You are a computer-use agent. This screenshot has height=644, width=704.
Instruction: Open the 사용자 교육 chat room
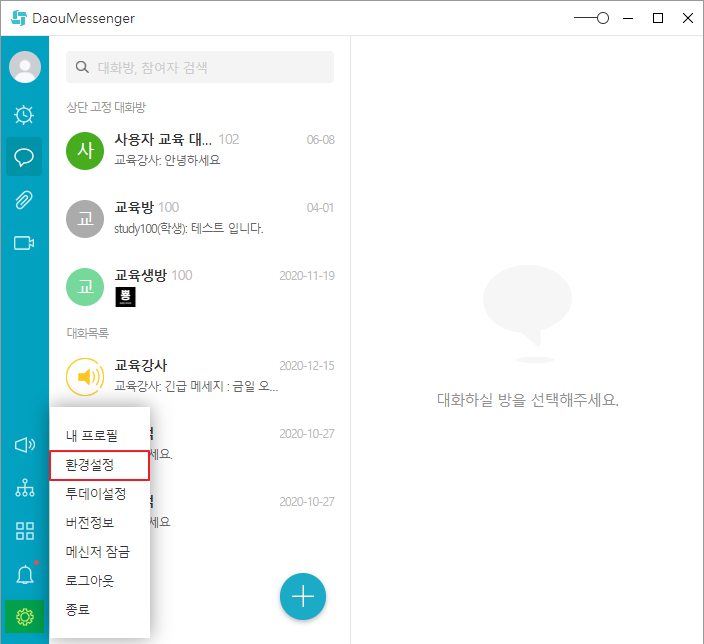pyautogui.click(x=200, y=149)
